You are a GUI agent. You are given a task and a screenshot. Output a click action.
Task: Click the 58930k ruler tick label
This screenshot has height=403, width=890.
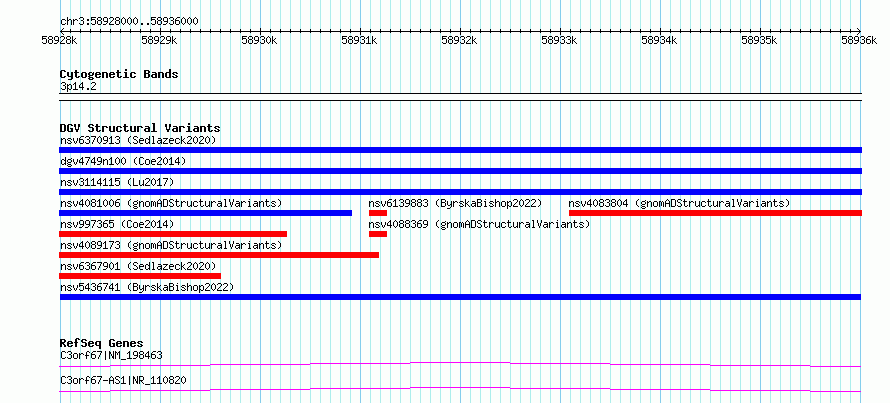(x=259, y=40)
